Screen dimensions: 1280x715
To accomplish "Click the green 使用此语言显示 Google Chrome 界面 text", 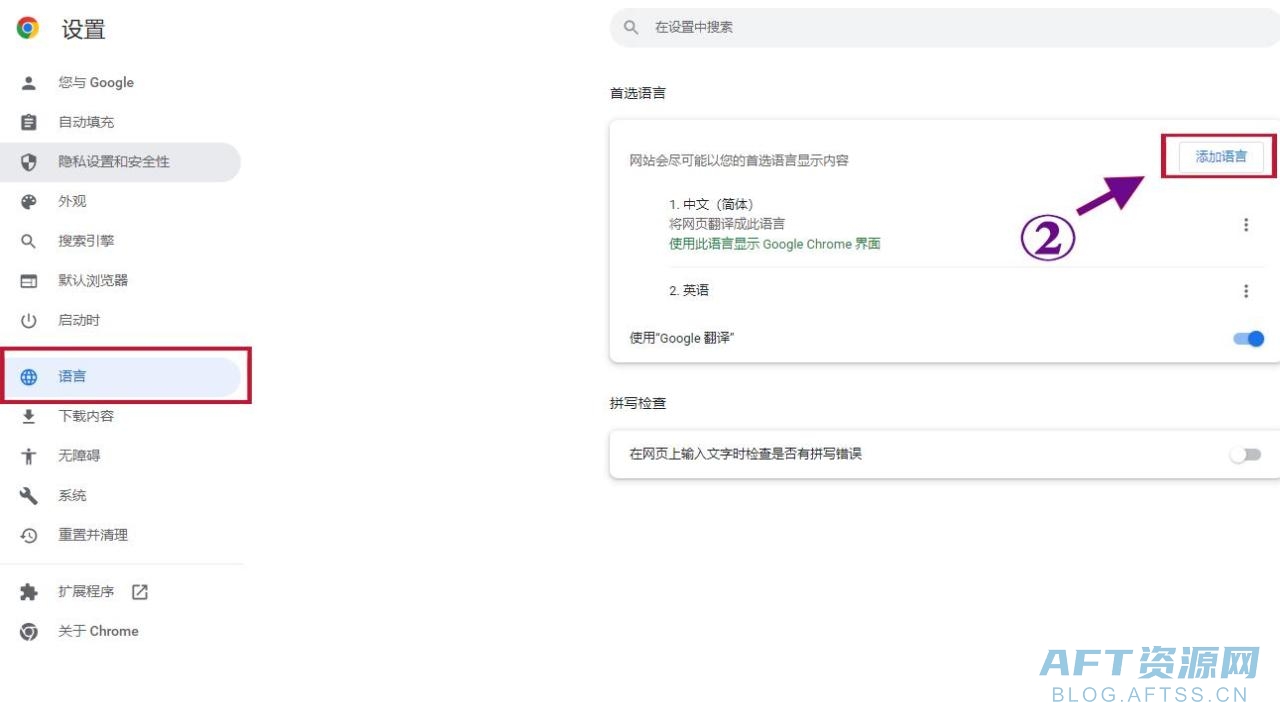I will pyautogui.click(x=775, y=244).
